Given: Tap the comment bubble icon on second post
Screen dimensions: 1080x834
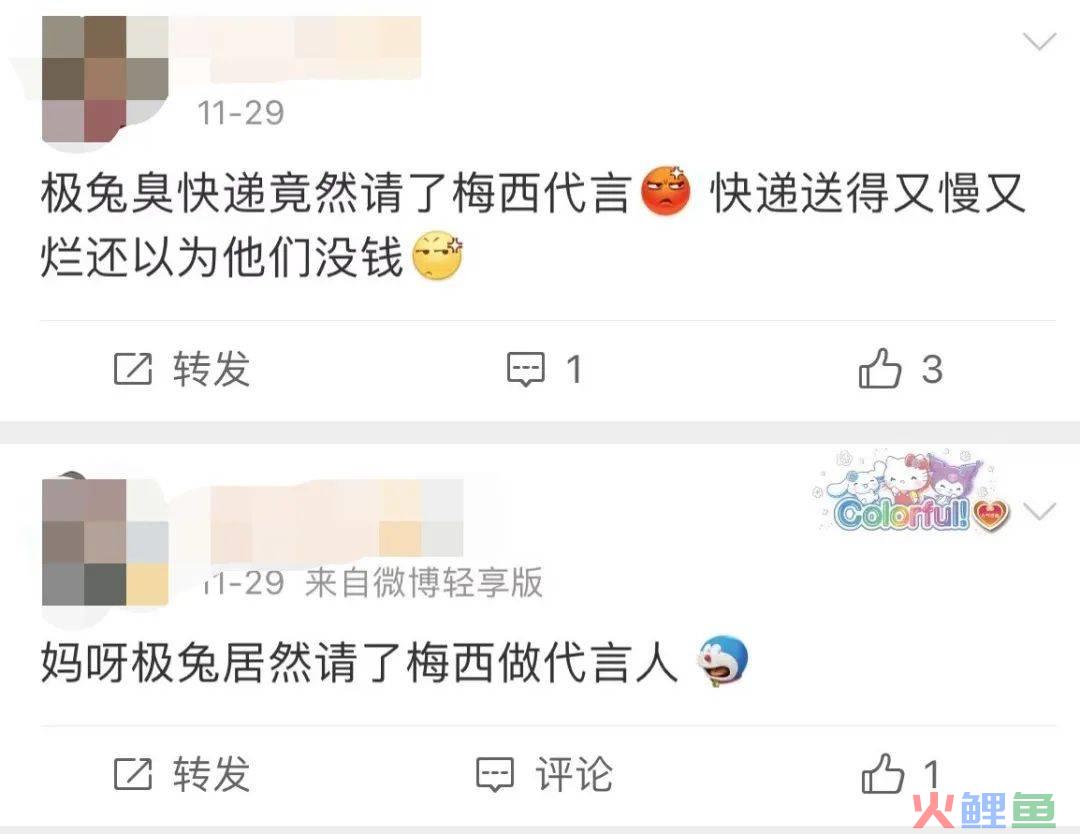Looking at the screenshot, I should tap(495, 775).
